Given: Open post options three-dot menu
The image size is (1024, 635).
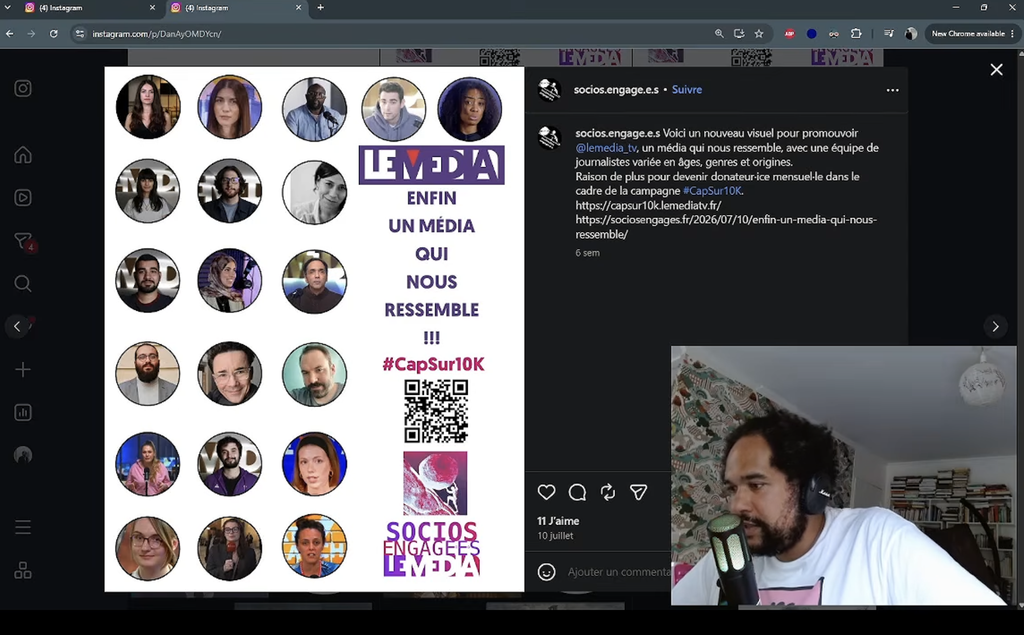Looking at the screenshot, I should click(893, 90).
